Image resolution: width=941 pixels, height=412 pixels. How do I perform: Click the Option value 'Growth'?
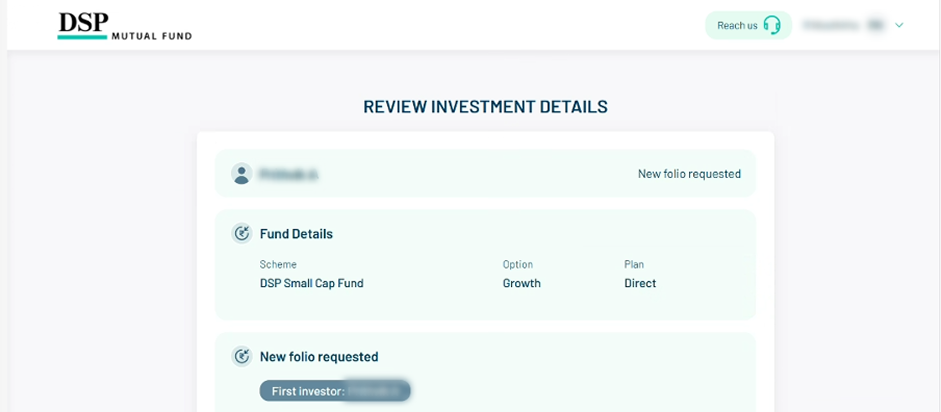point(522,283)
